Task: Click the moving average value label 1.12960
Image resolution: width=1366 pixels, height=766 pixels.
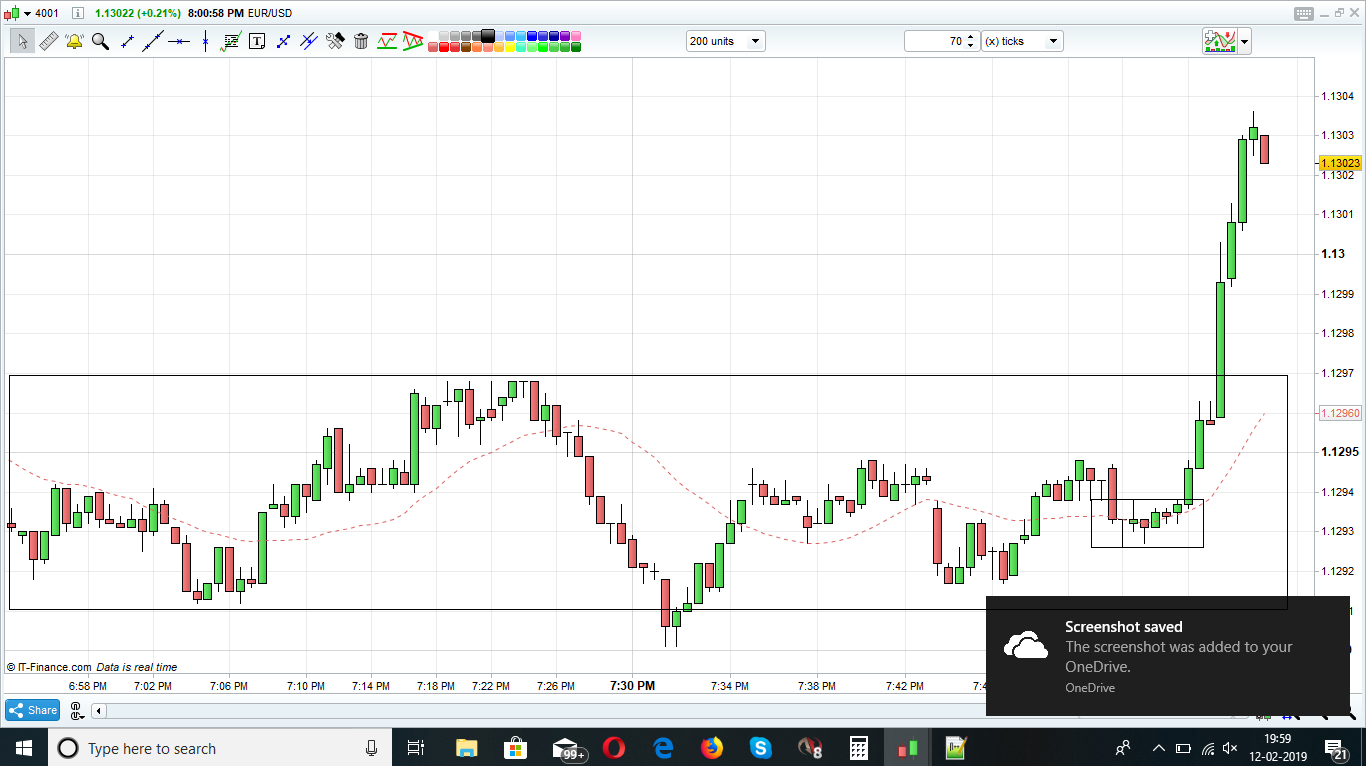Action: pyautogui.click(x=1340, y=412)
